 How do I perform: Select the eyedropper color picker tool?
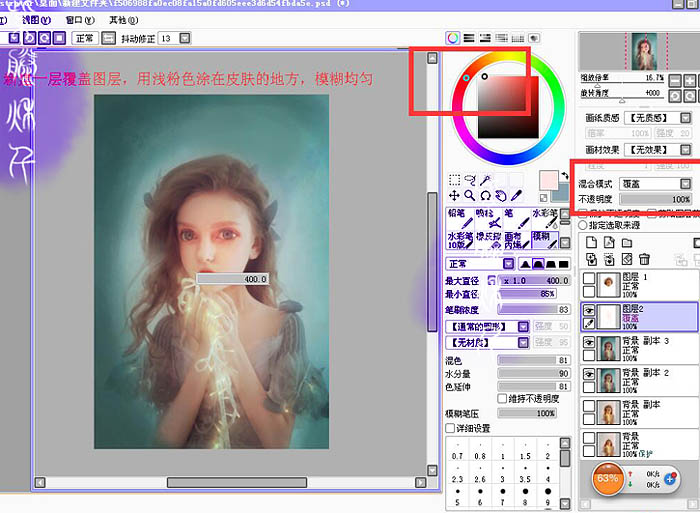[516, 196]
